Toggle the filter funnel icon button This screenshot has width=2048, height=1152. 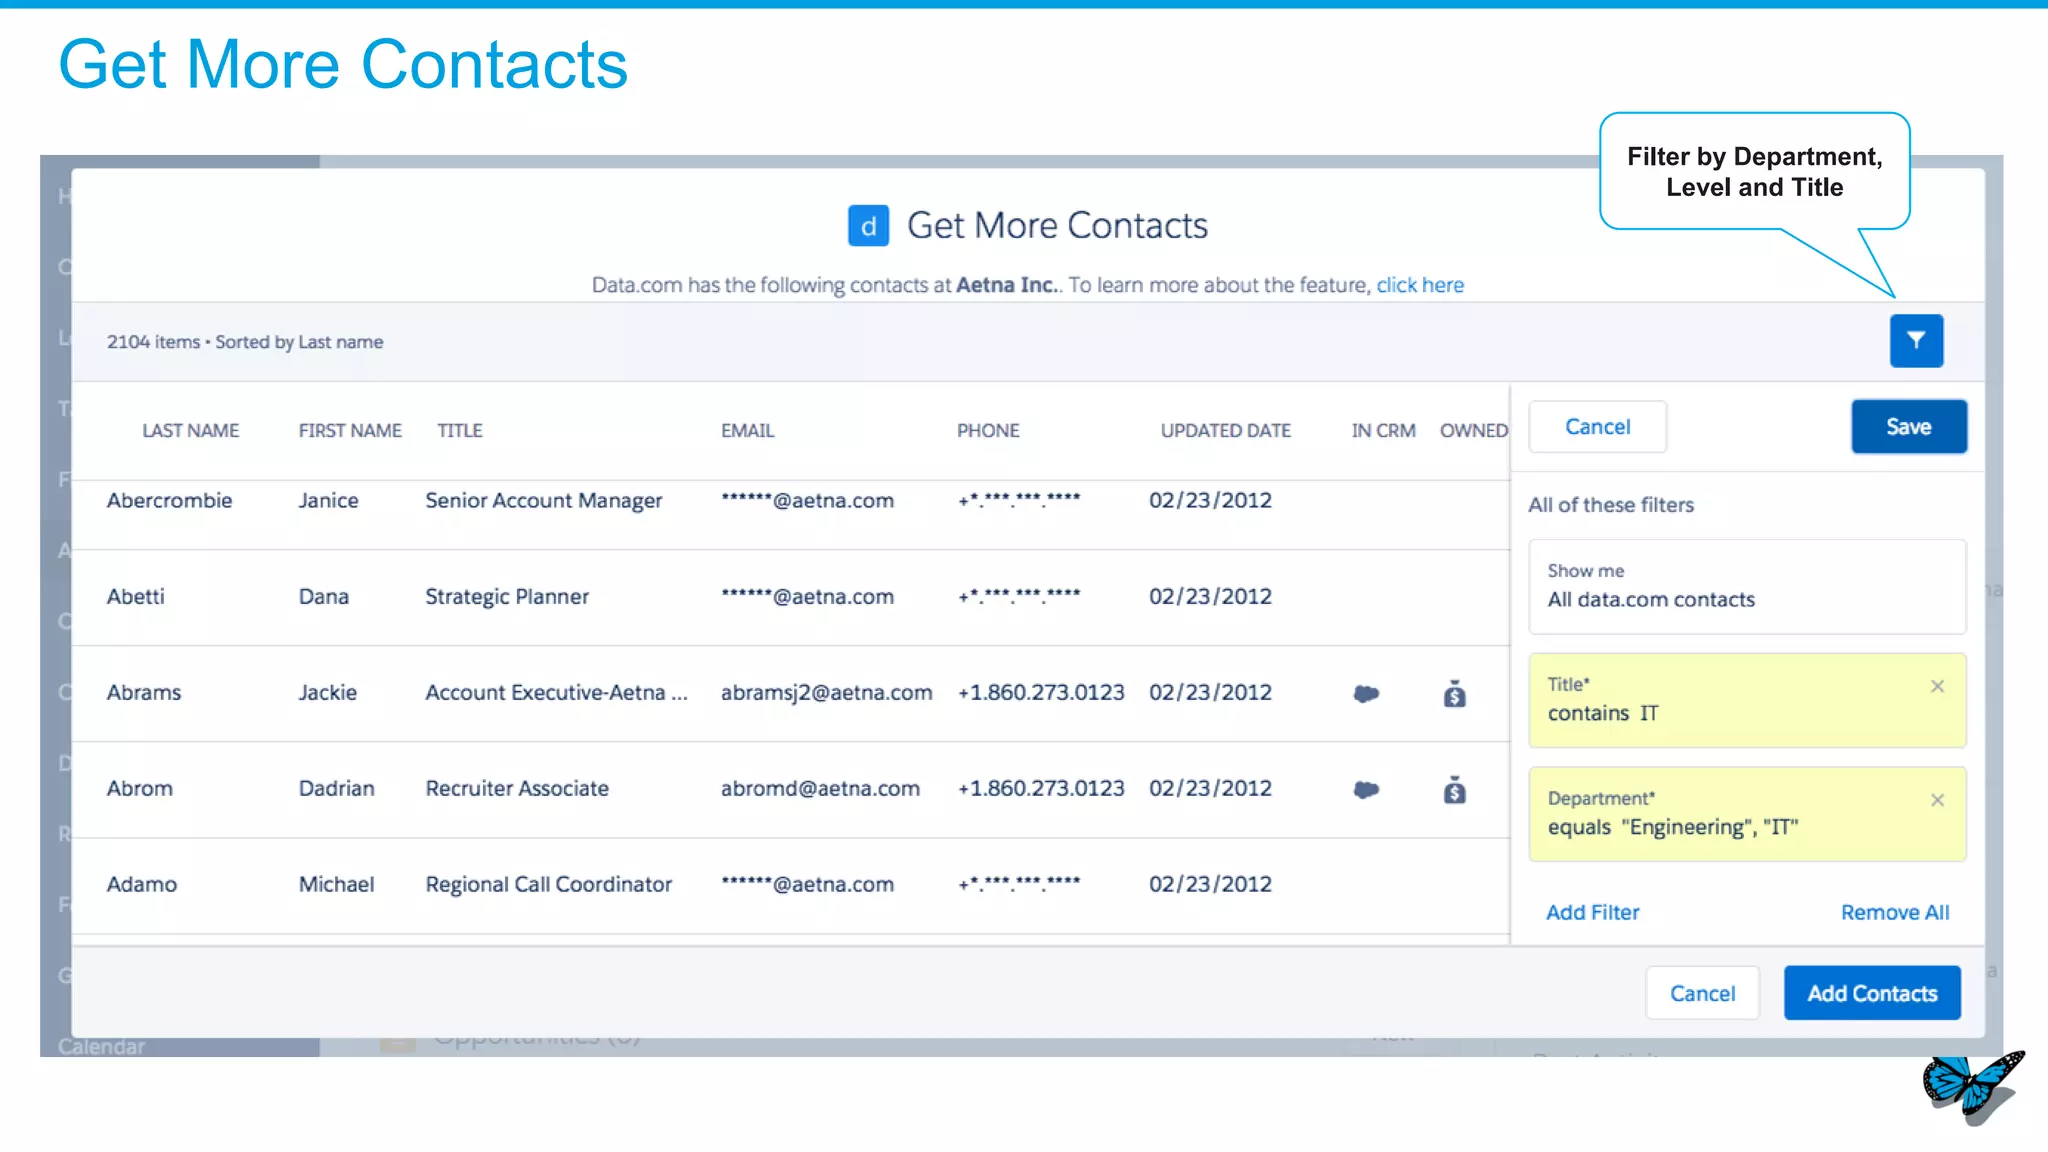click(1916, 341)
